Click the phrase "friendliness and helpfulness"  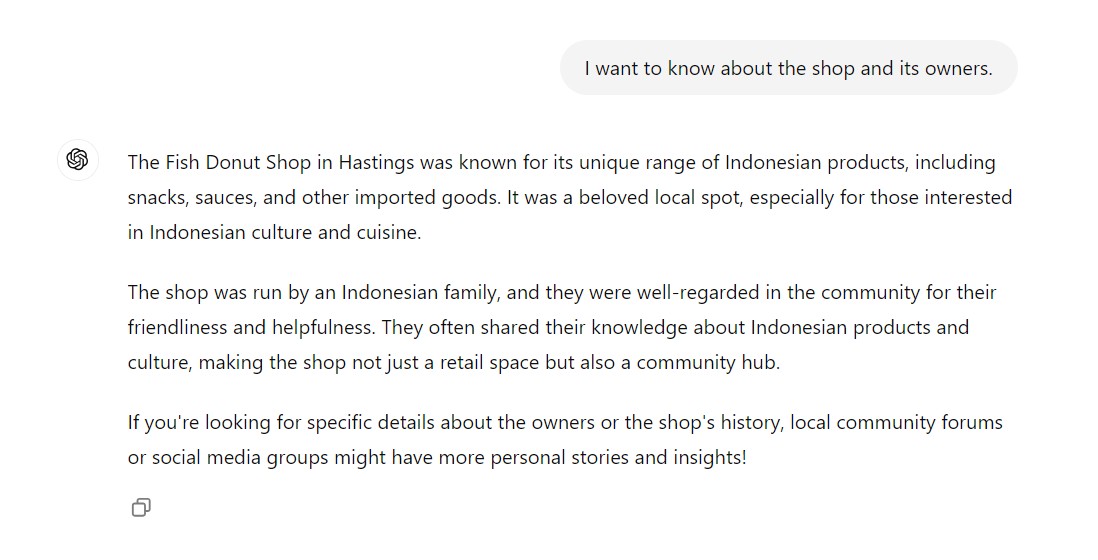click(250, 327)
